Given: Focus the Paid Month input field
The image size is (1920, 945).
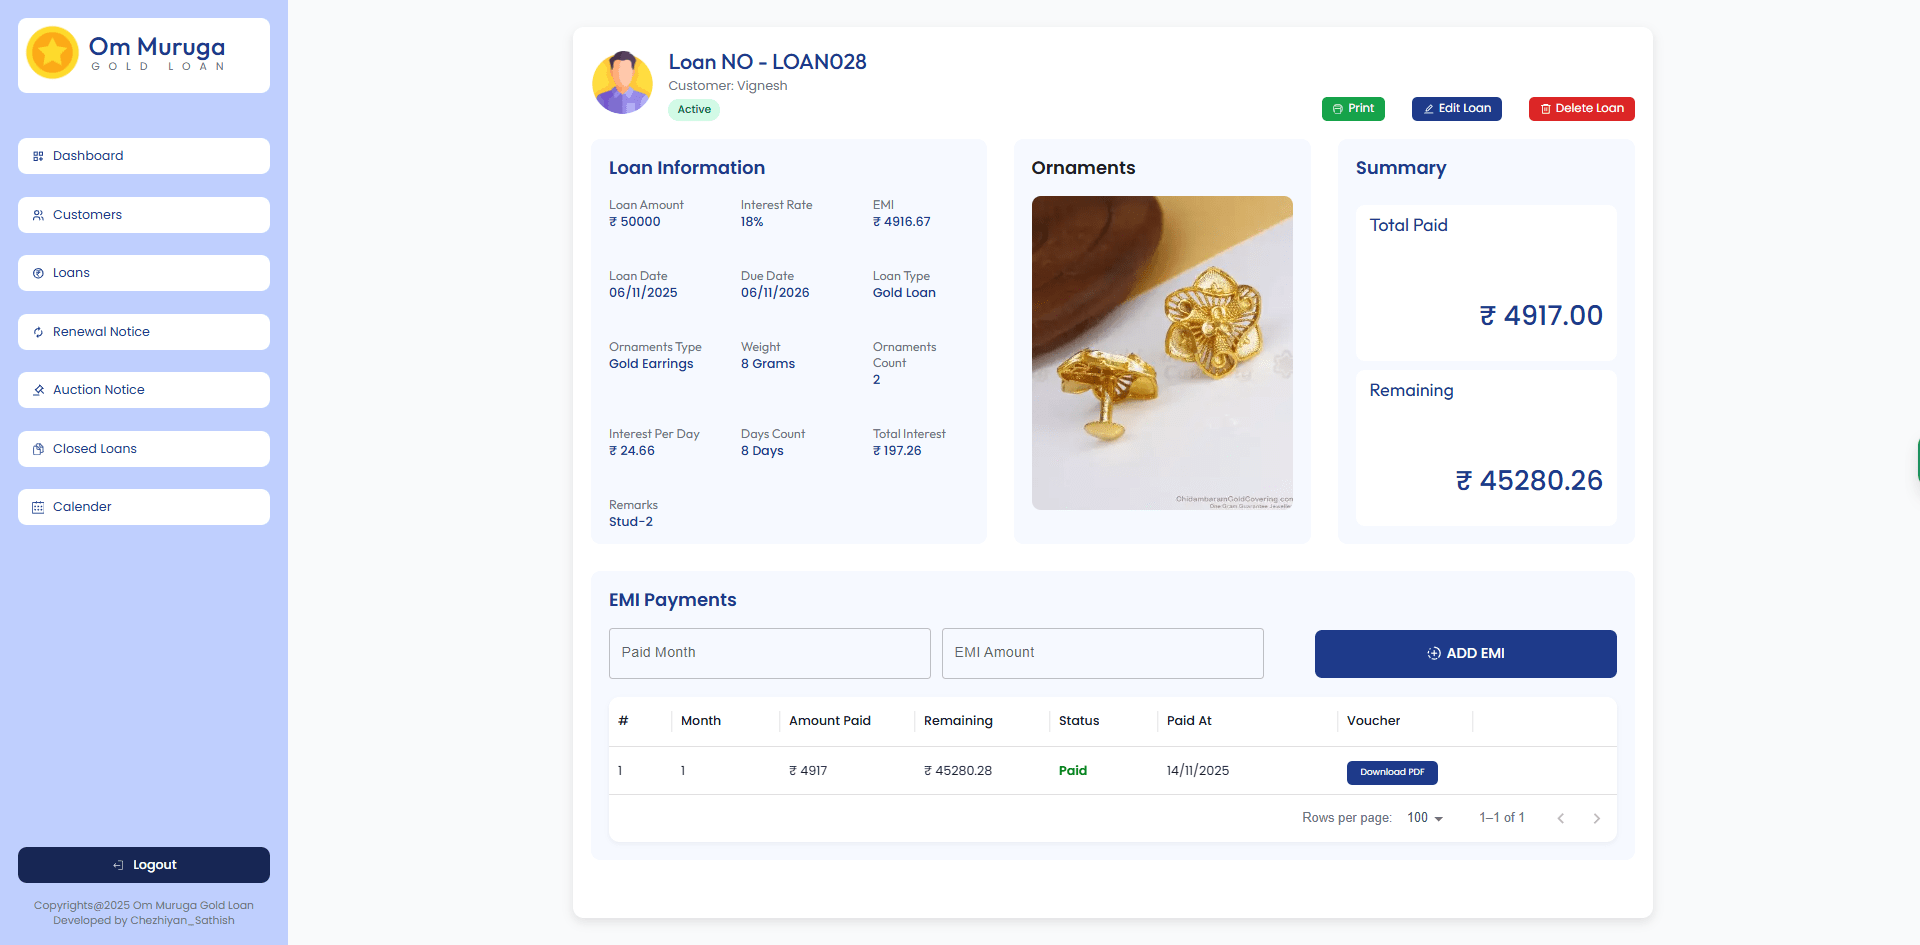Looking at the screenshot, I should click(769, 653).
